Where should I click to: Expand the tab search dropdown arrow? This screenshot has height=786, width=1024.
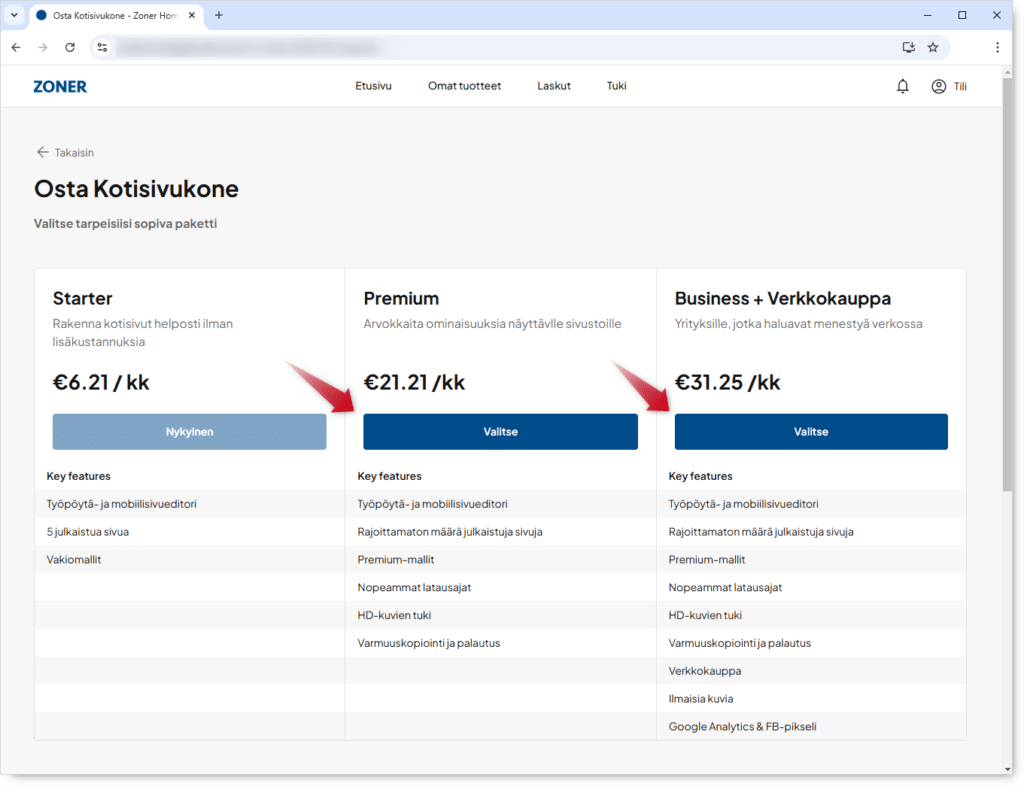click(14, 15)
